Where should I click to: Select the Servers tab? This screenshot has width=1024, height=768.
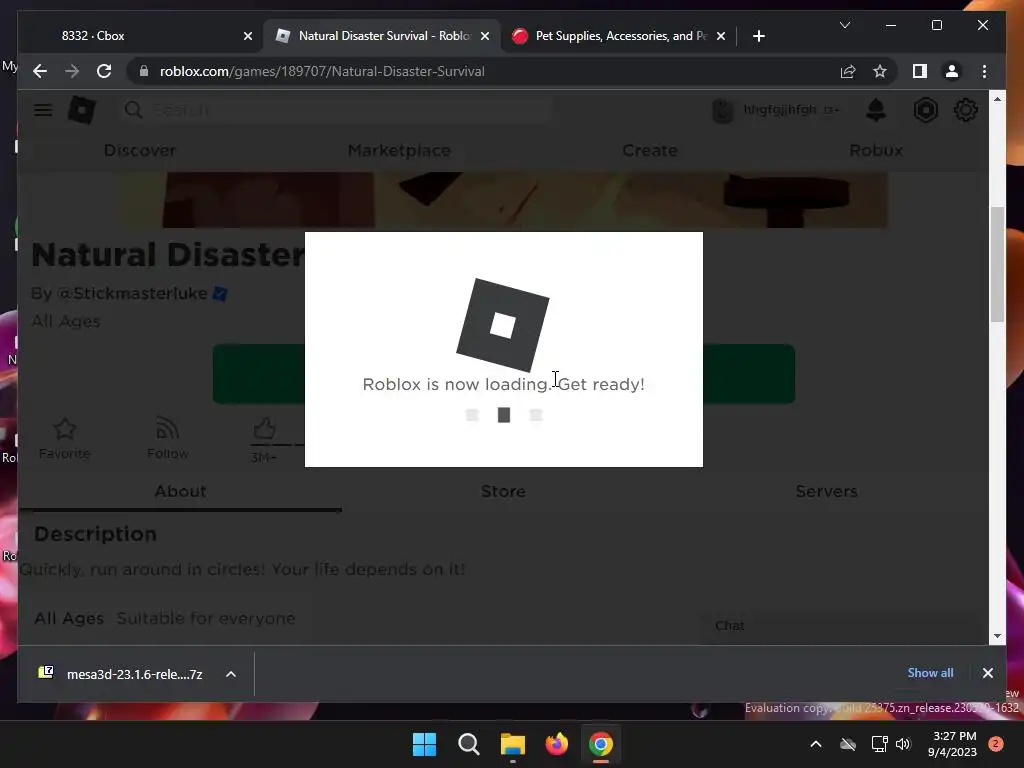[x=826, y=491]
